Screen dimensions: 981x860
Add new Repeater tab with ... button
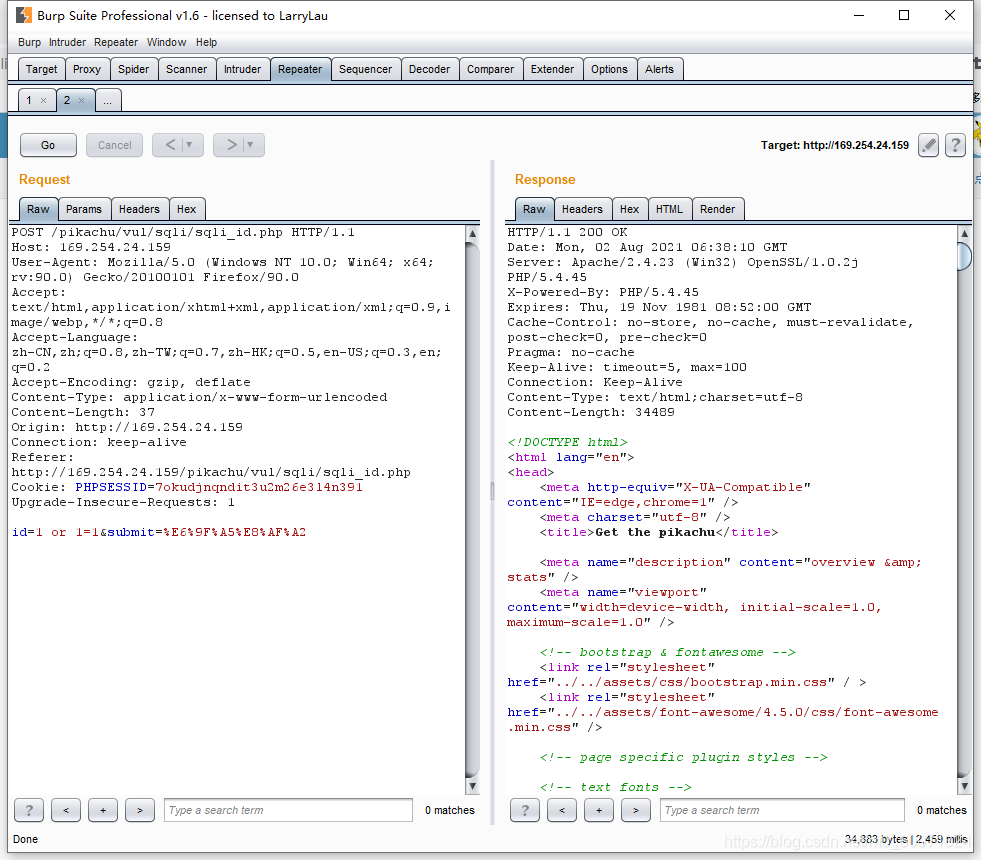[108, 100]
